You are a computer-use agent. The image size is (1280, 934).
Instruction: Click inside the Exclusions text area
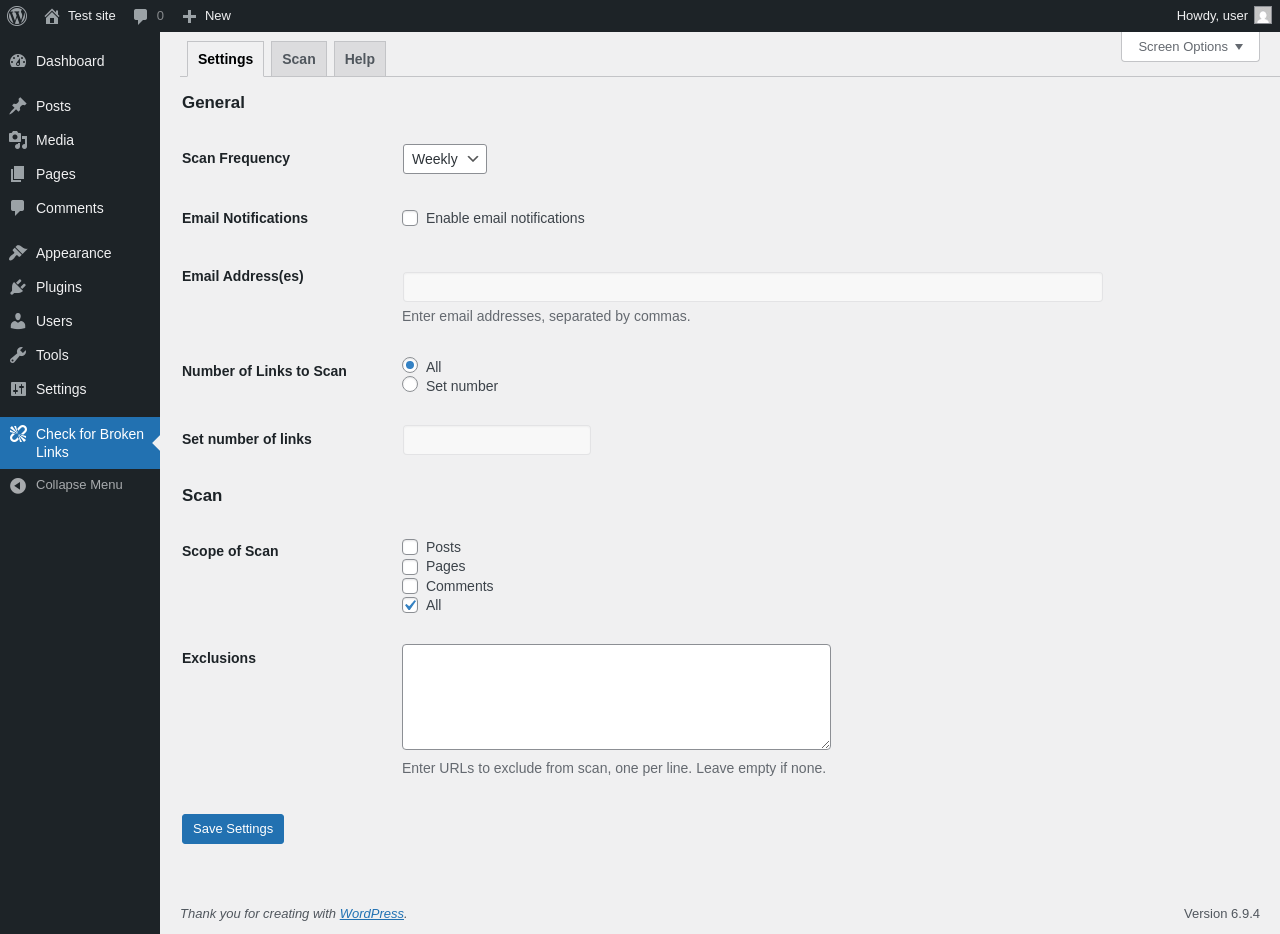tap(616, 697)
